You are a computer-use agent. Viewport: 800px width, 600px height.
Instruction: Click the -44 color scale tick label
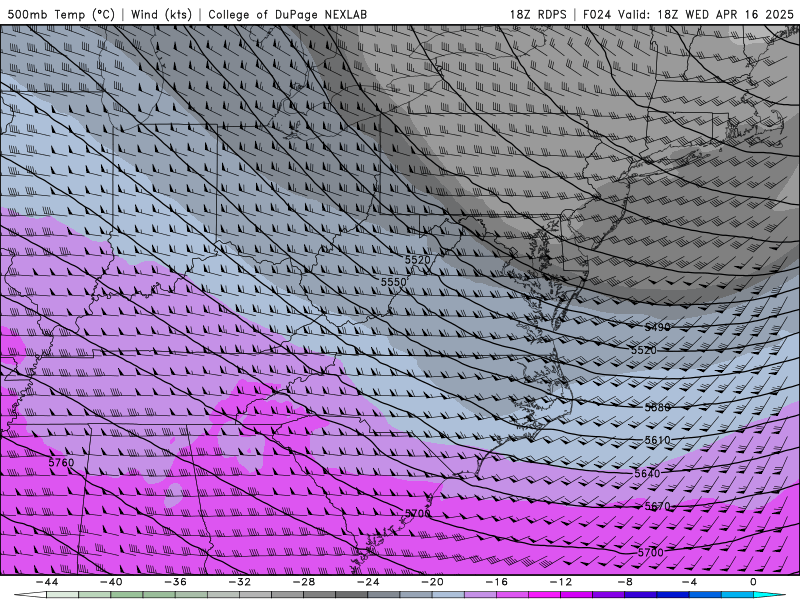coord(46,582)
